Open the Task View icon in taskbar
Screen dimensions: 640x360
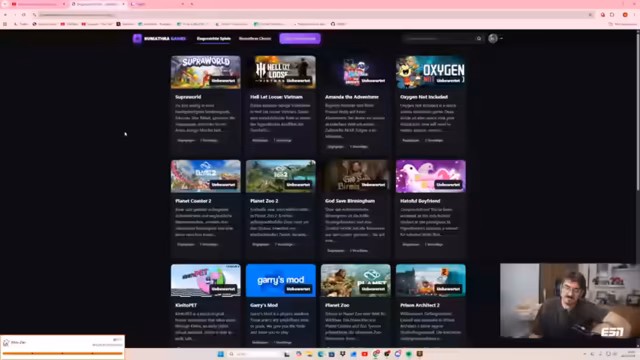pyautogui.click(x=287, y=354)
